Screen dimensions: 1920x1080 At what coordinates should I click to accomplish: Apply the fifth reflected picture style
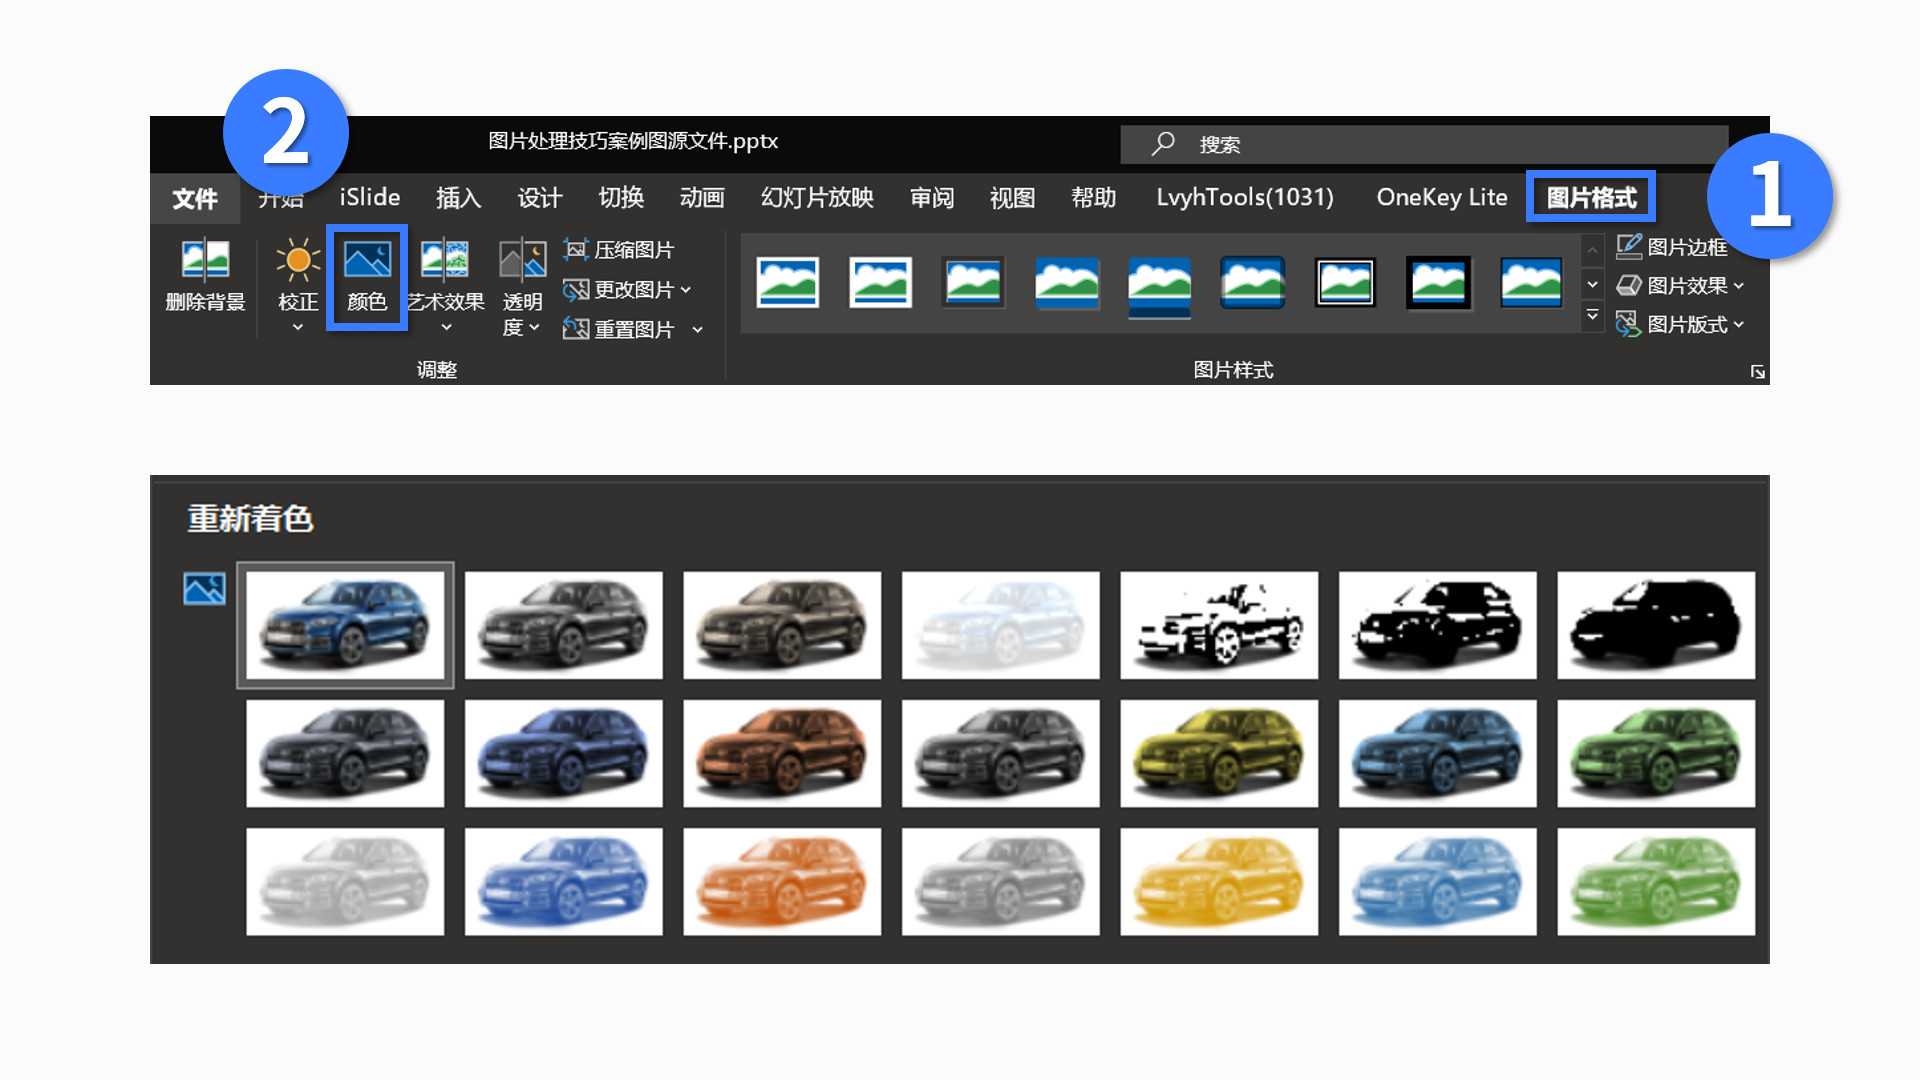click(x=1159, y=286)
